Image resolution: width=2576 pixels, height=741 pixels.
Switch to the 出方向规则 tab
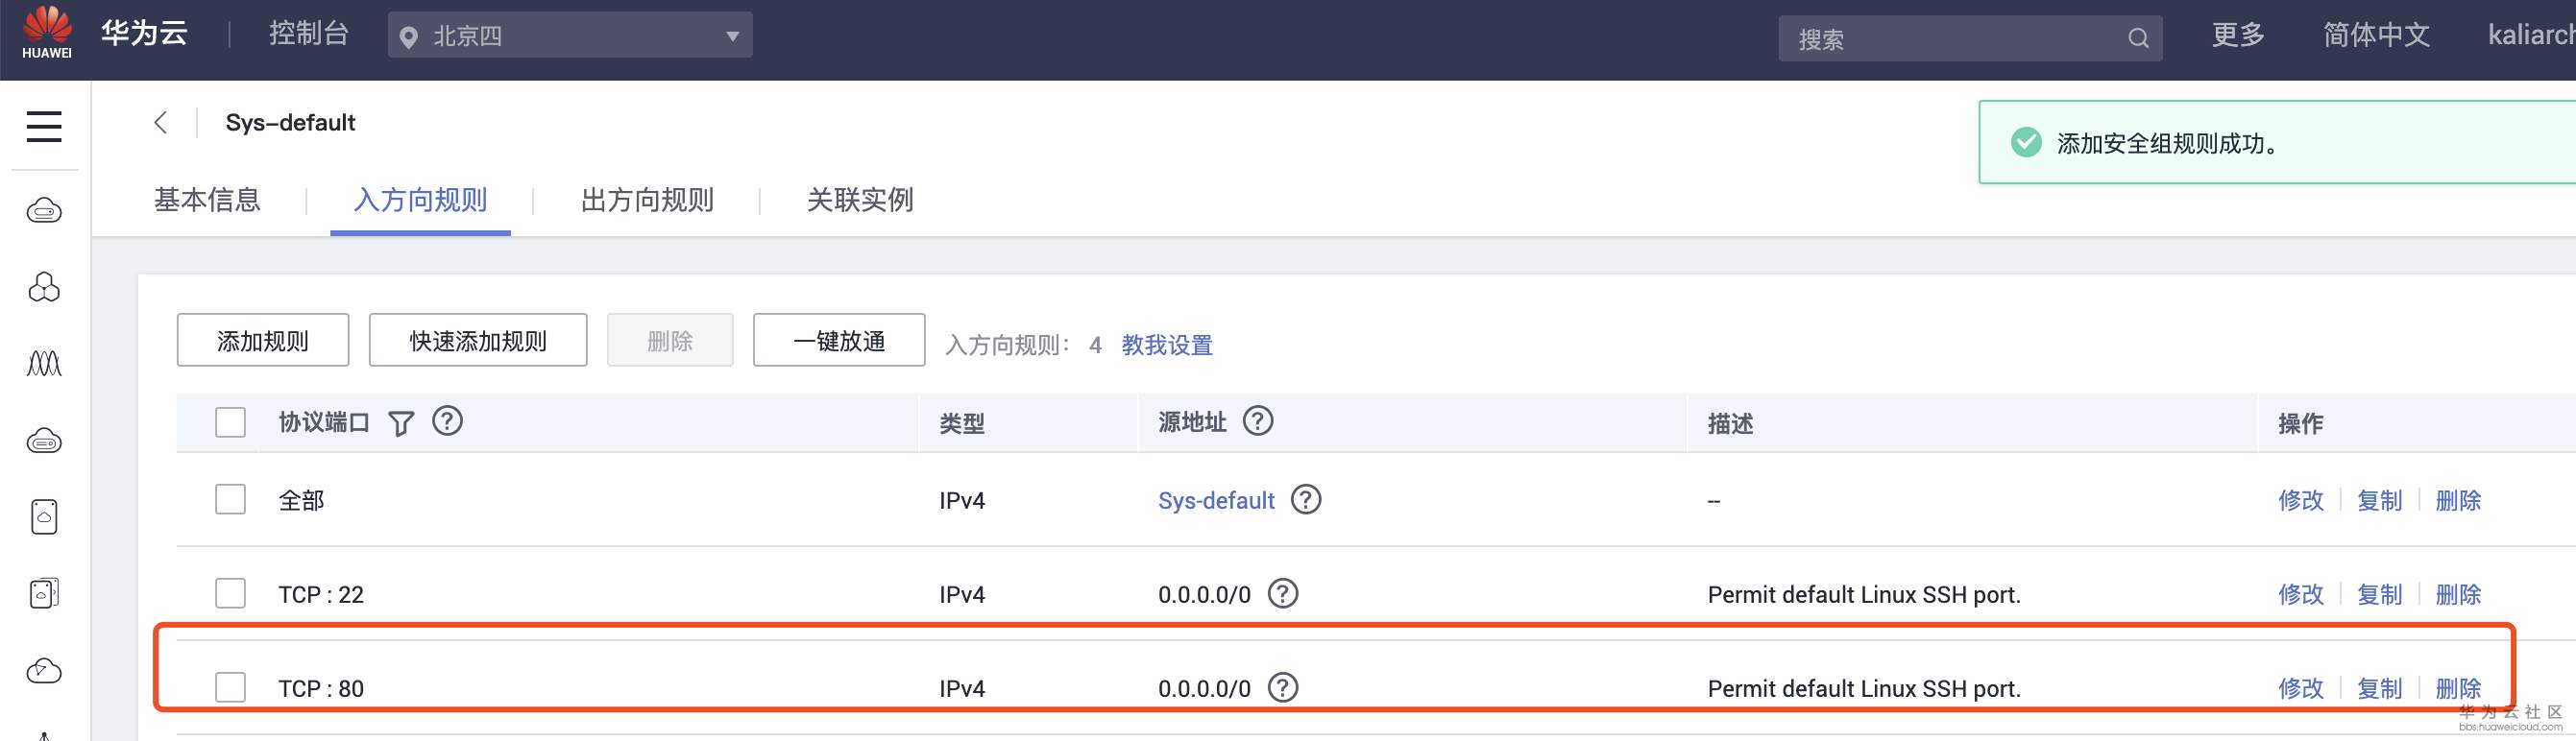[x=647, y=200]
